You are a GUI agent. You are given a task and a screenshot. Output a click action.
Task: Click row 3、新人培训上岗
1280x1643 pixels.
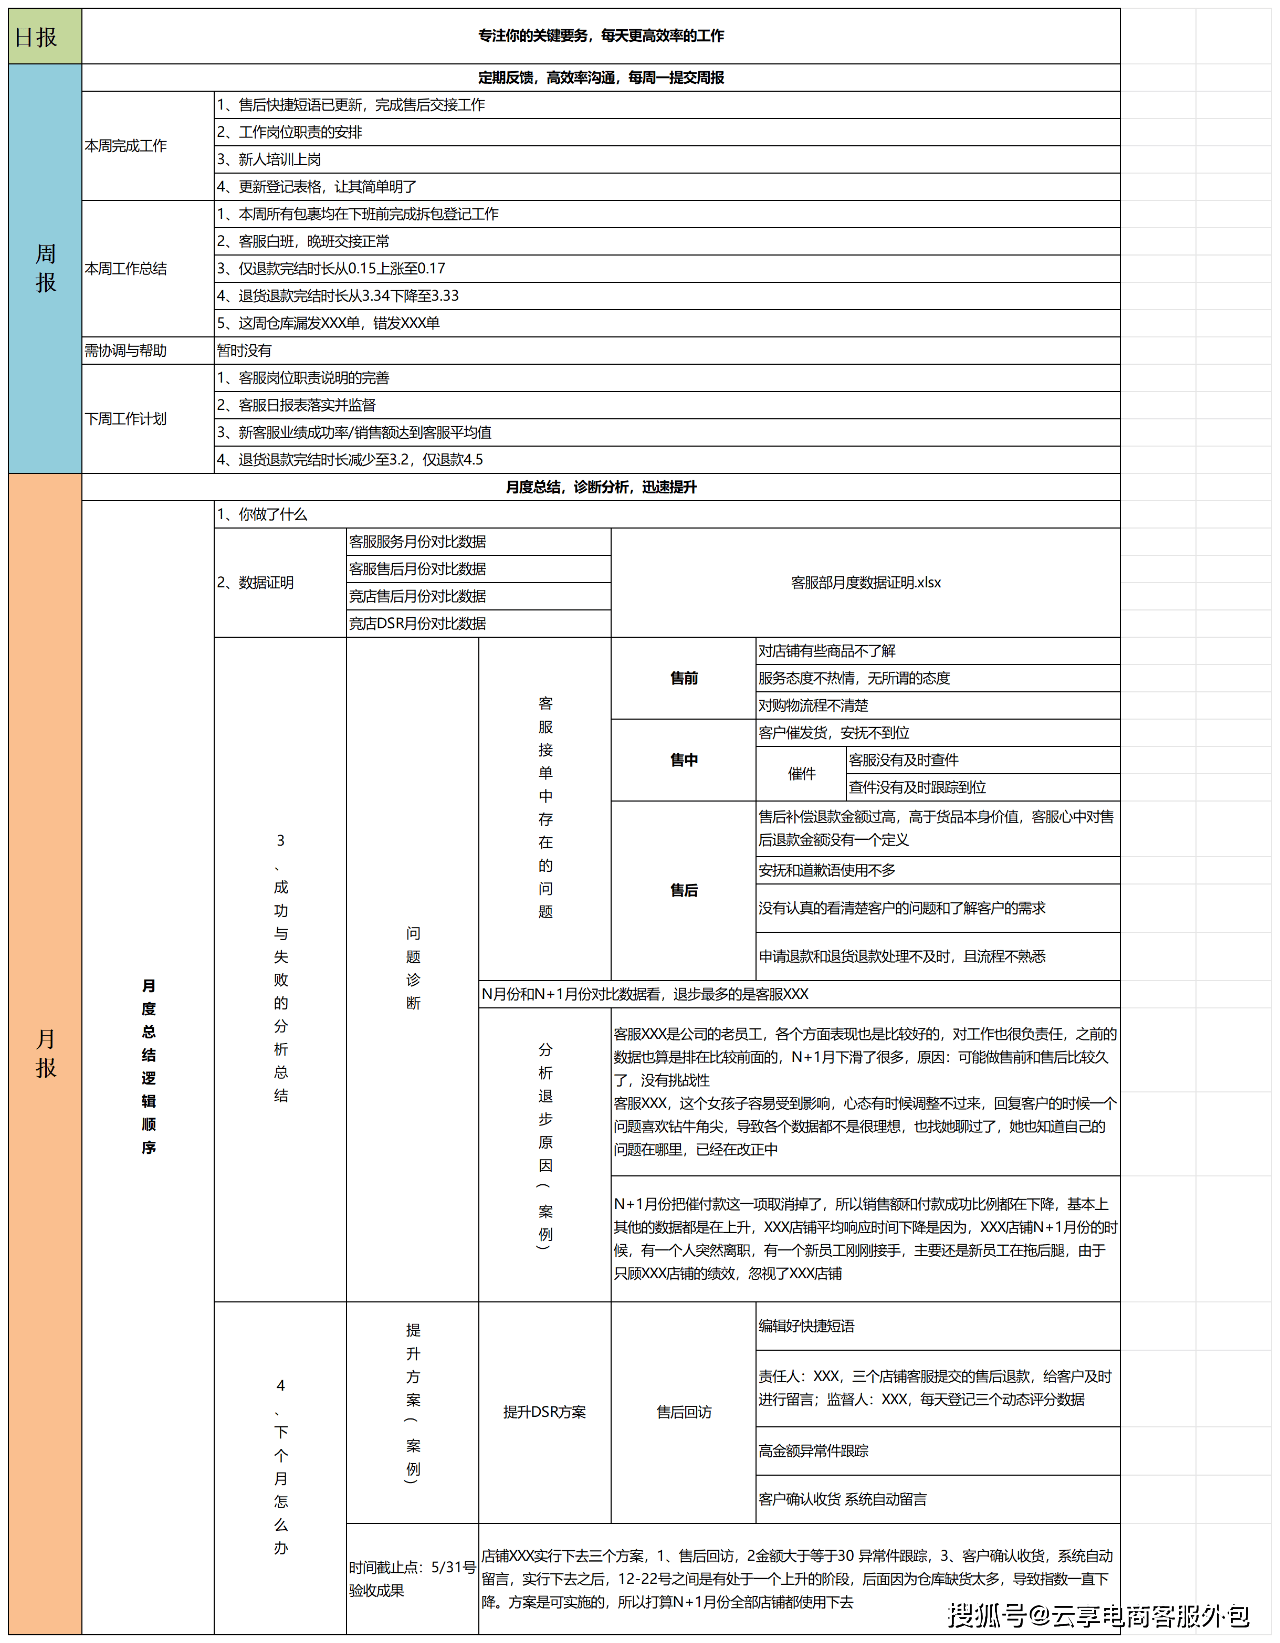click(667, 159)
